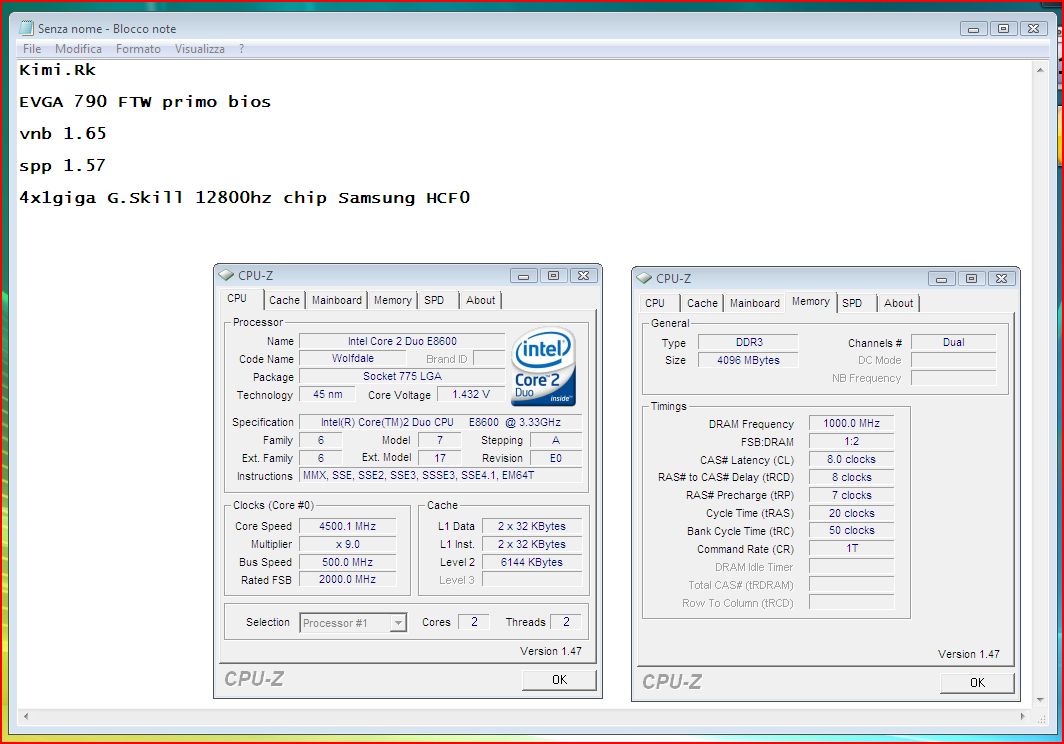Click the Notepad horizontal scrollbar left arrow
This screenshot has width=1064, height=744.
(26, 716)
